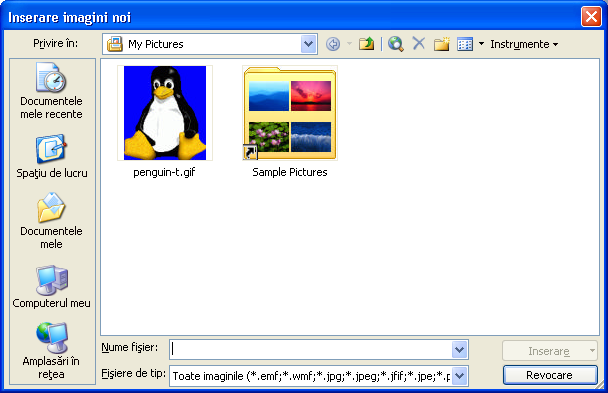Expand the Nume fișier history dropdown
The width and height of the screenshot is (608, 393).
pos(460,350)
